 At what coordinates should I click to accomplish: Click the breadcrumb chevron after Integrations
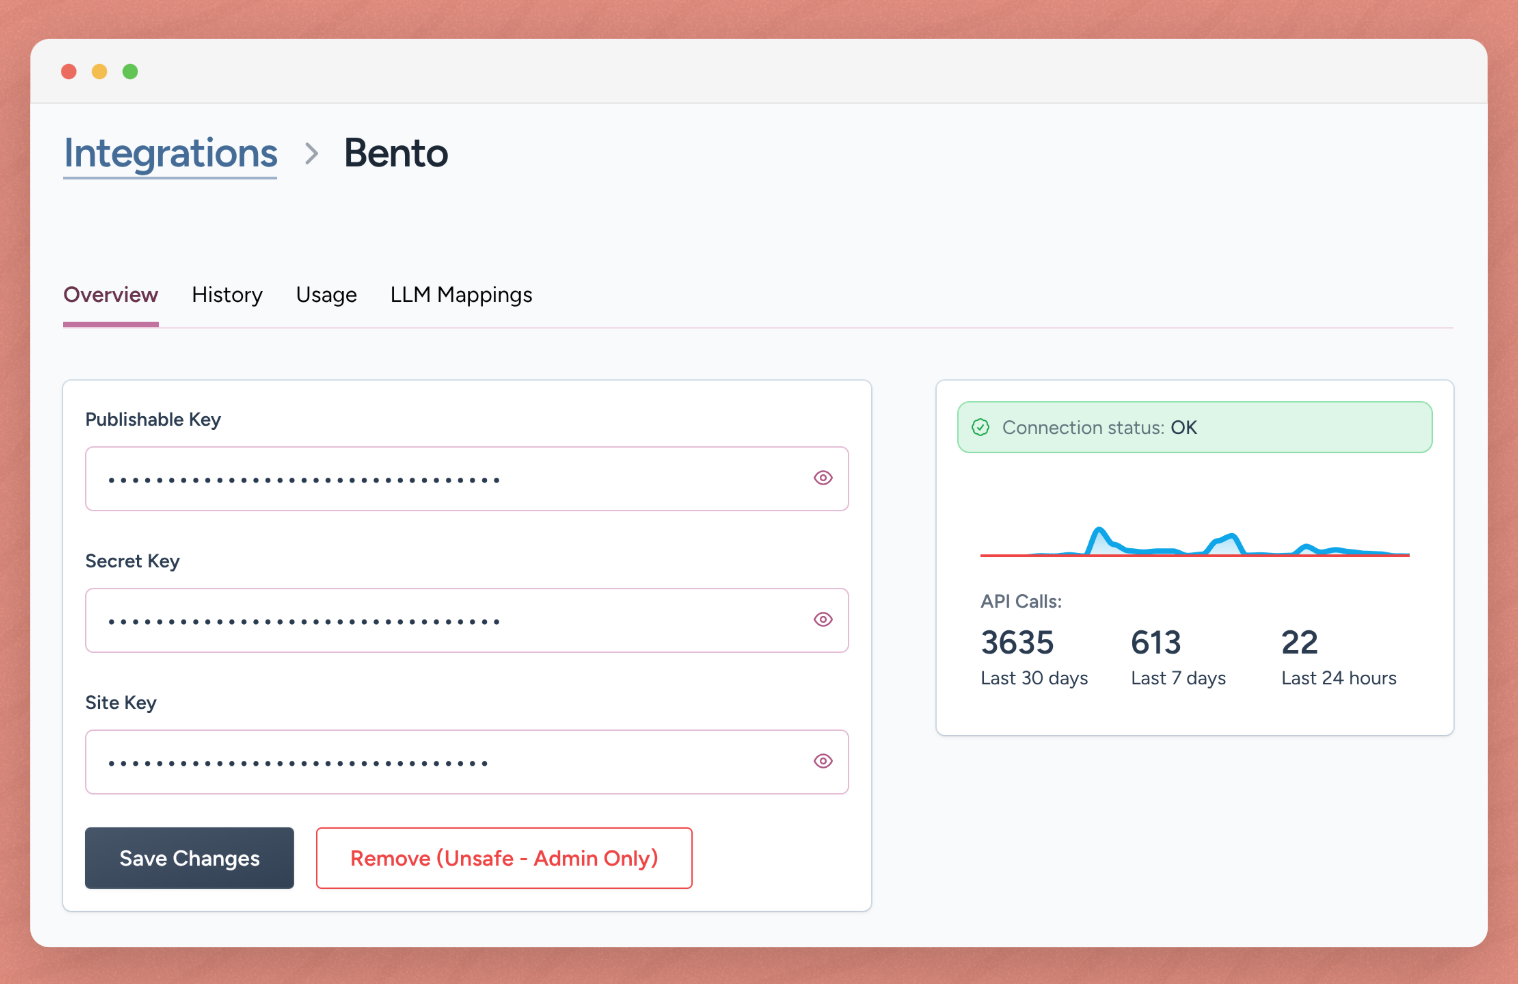(x=312, y=153)
